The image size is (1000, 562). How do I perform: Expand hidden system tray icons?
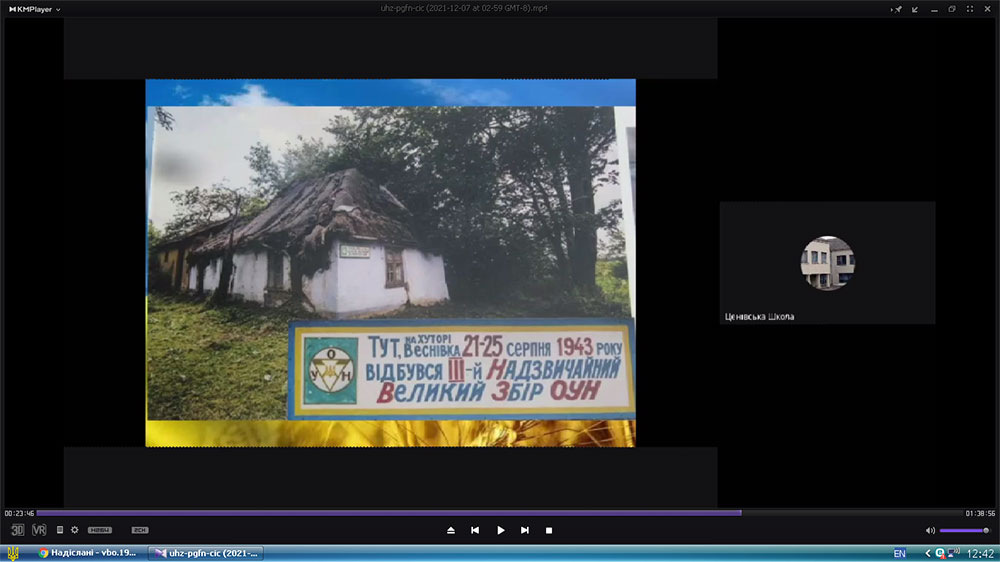point(928,553)
